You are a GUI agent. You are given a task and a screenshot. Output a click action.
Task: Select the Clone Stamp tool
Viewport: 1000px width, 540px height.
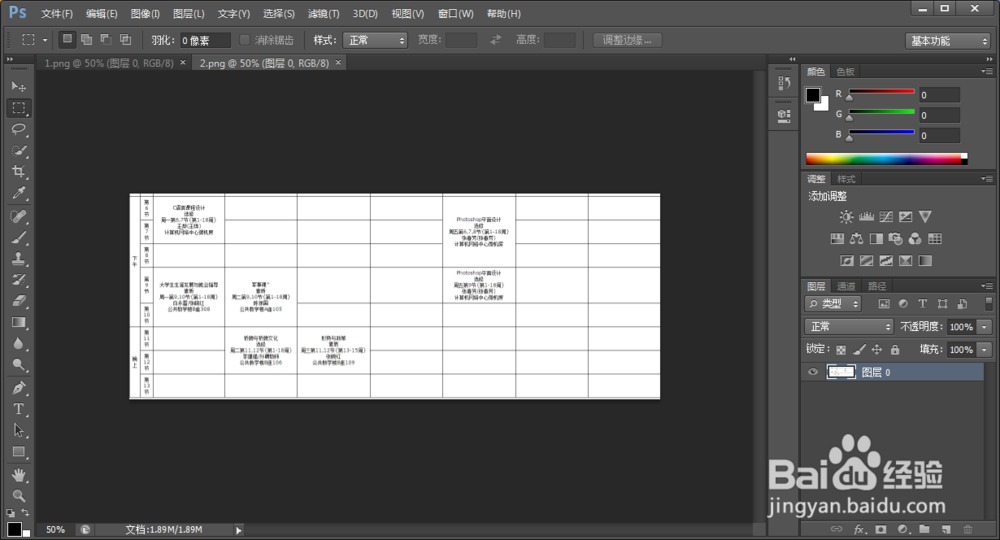pyautogui.click(x=18, y=259)
